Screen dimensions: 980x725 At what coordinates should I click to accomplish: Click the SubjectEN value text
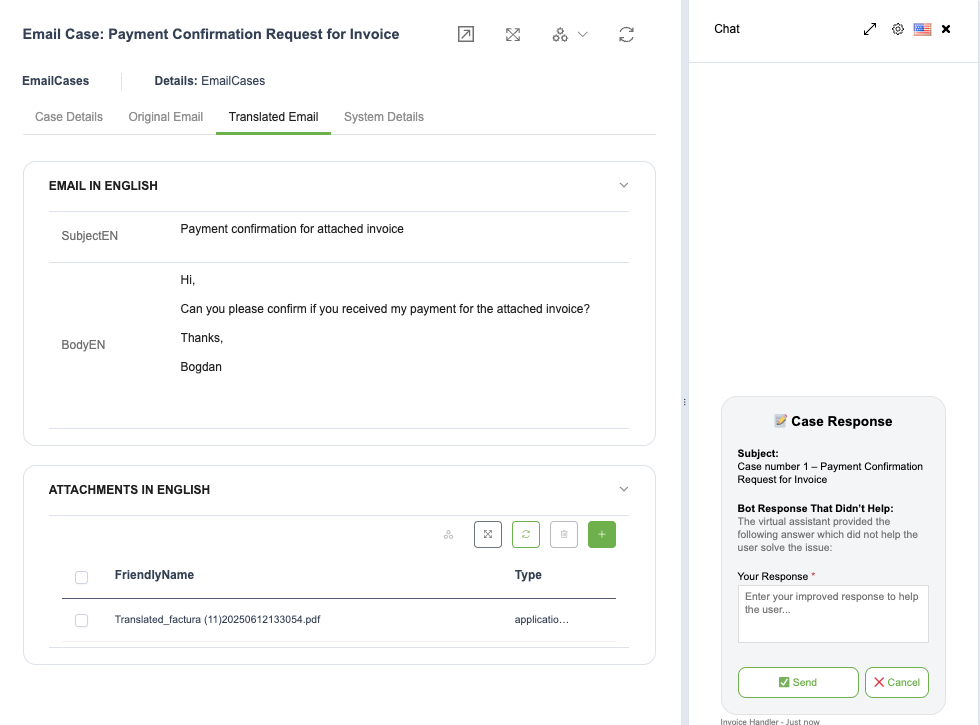coord(292,229)
